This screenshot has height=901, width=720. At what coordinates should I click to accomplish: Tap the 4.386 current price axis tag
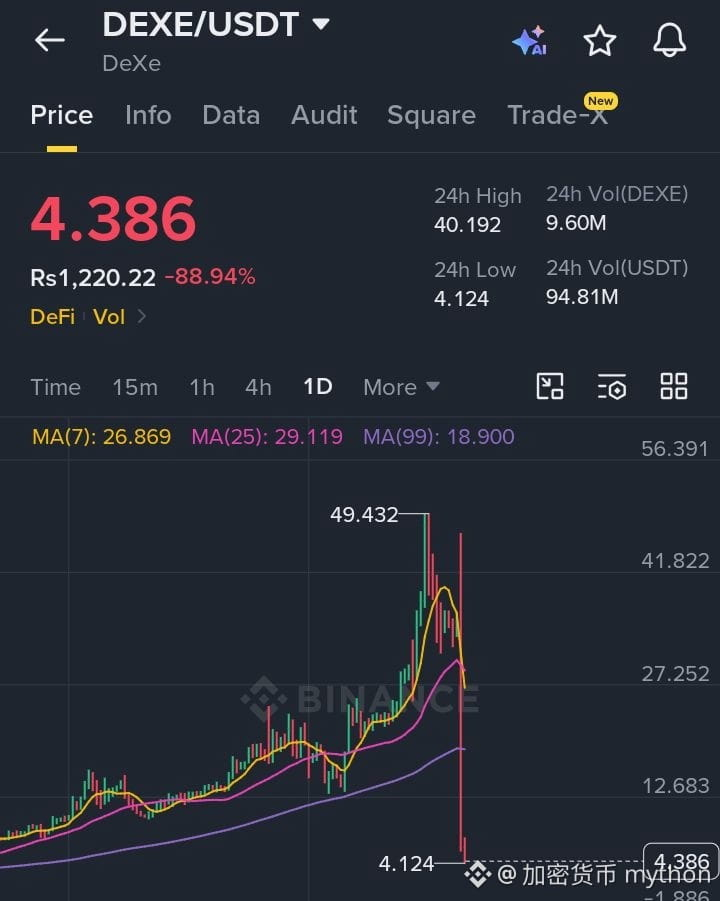tap(681, 861)
